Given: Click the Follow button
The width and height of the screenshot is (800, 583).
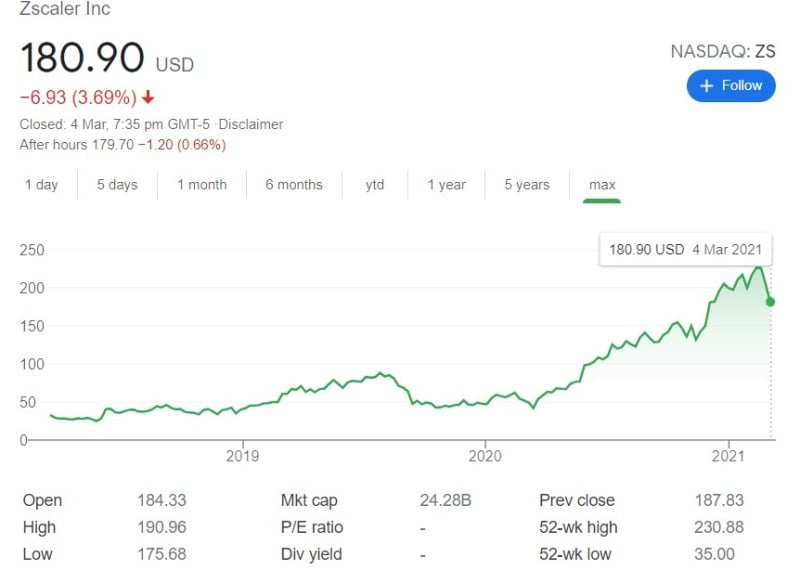Looking at the screenshot, I should click(731, 86).
